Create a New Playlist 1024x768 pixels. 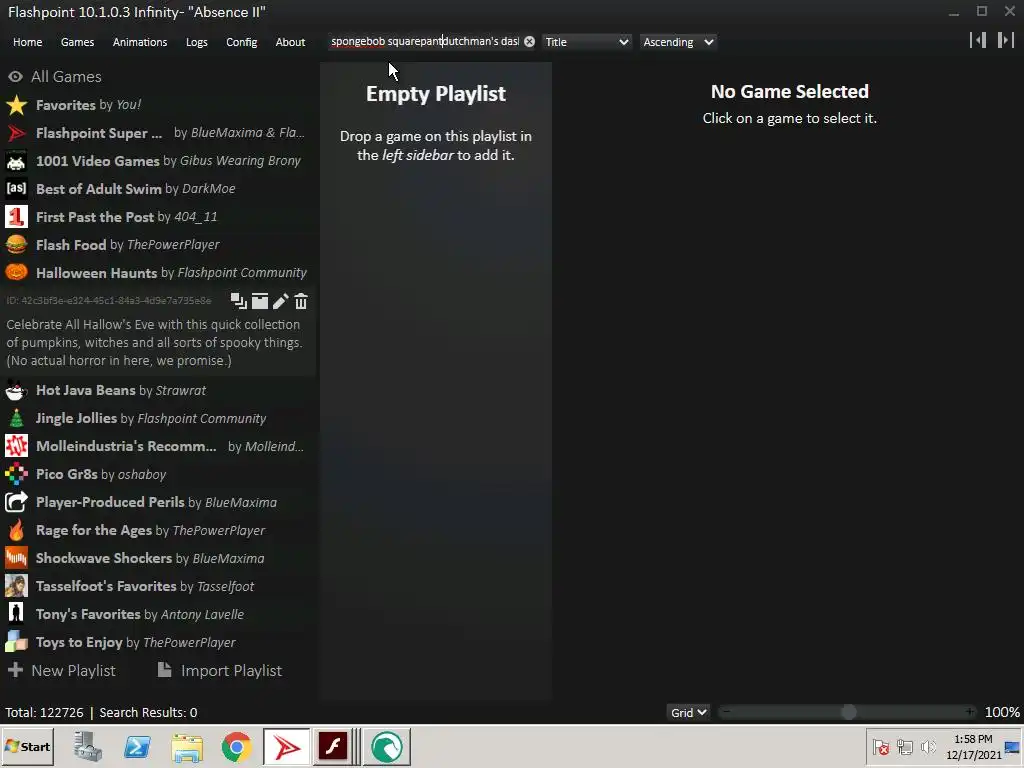pyautogui.click(x=61, y=671)
